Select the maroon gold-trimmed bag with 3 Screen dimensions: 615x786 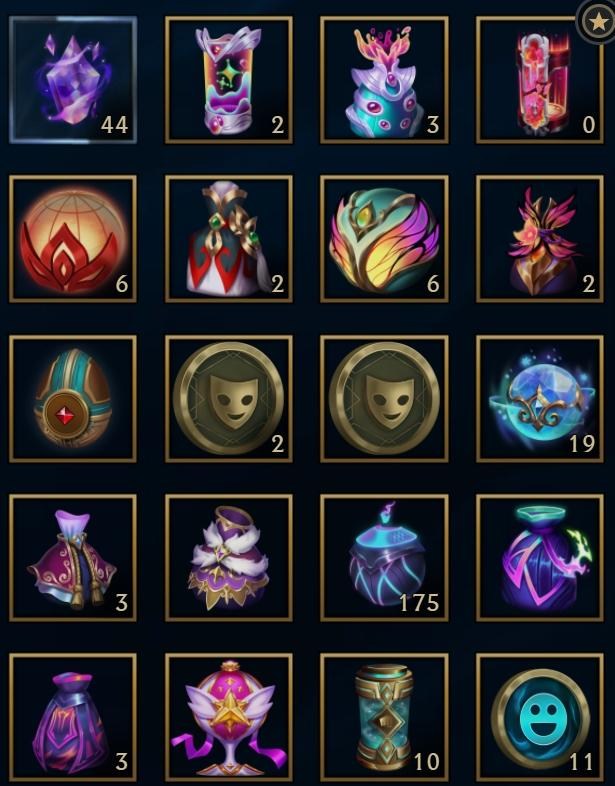click(73, 557)
